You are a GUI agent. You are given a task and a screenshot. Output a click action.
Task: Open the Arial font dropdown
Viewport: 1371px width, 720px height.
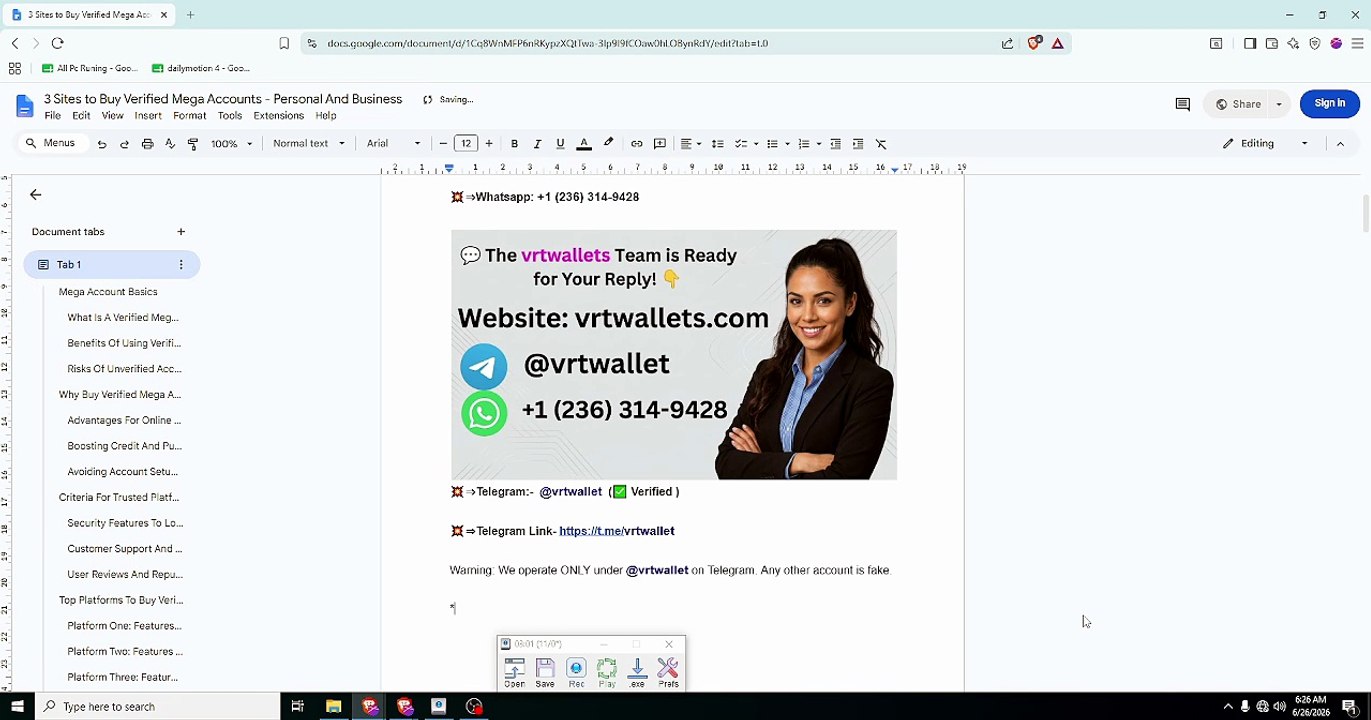394,144
